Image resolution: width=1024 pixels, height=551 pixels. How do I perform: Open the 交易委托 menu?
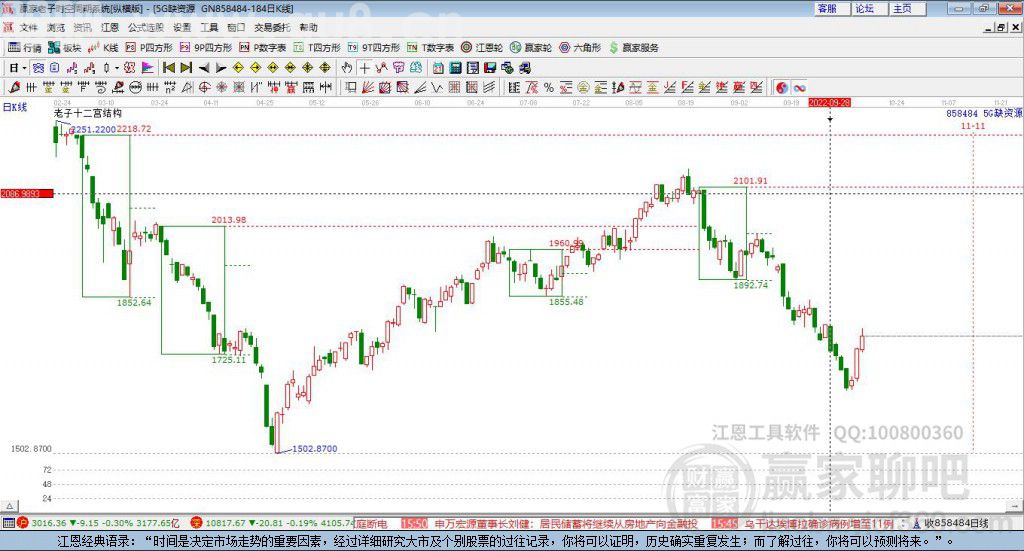coord(272,27)
